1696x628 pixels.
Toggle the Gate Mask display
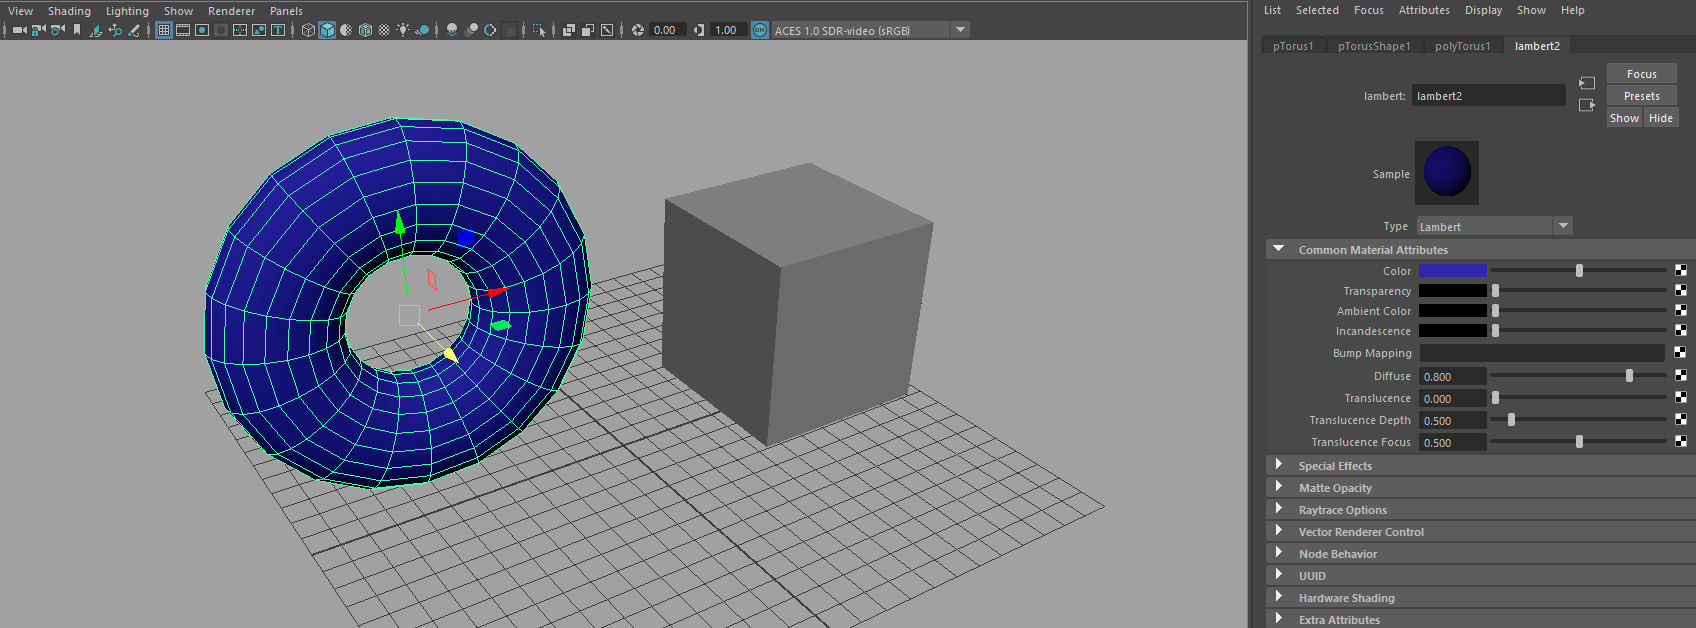tap(221, 30)
